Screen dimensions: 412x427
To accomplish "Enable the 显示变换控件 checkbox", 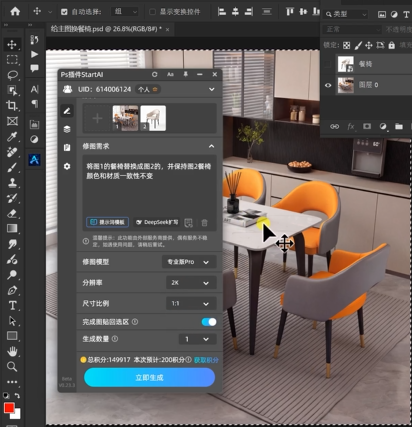I will tap(152, 12).
